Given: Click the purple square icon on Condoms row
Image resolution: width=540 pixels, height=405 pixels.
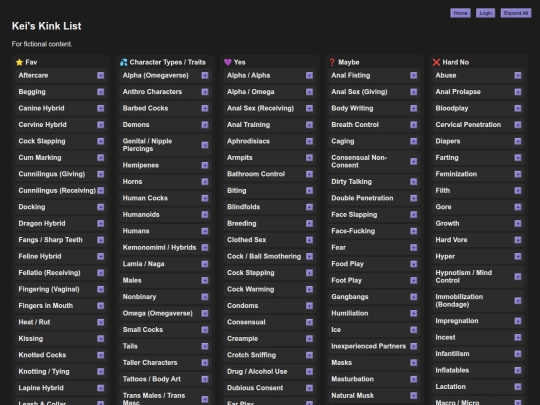Looking at the screenshot, I should pos(309,306).
